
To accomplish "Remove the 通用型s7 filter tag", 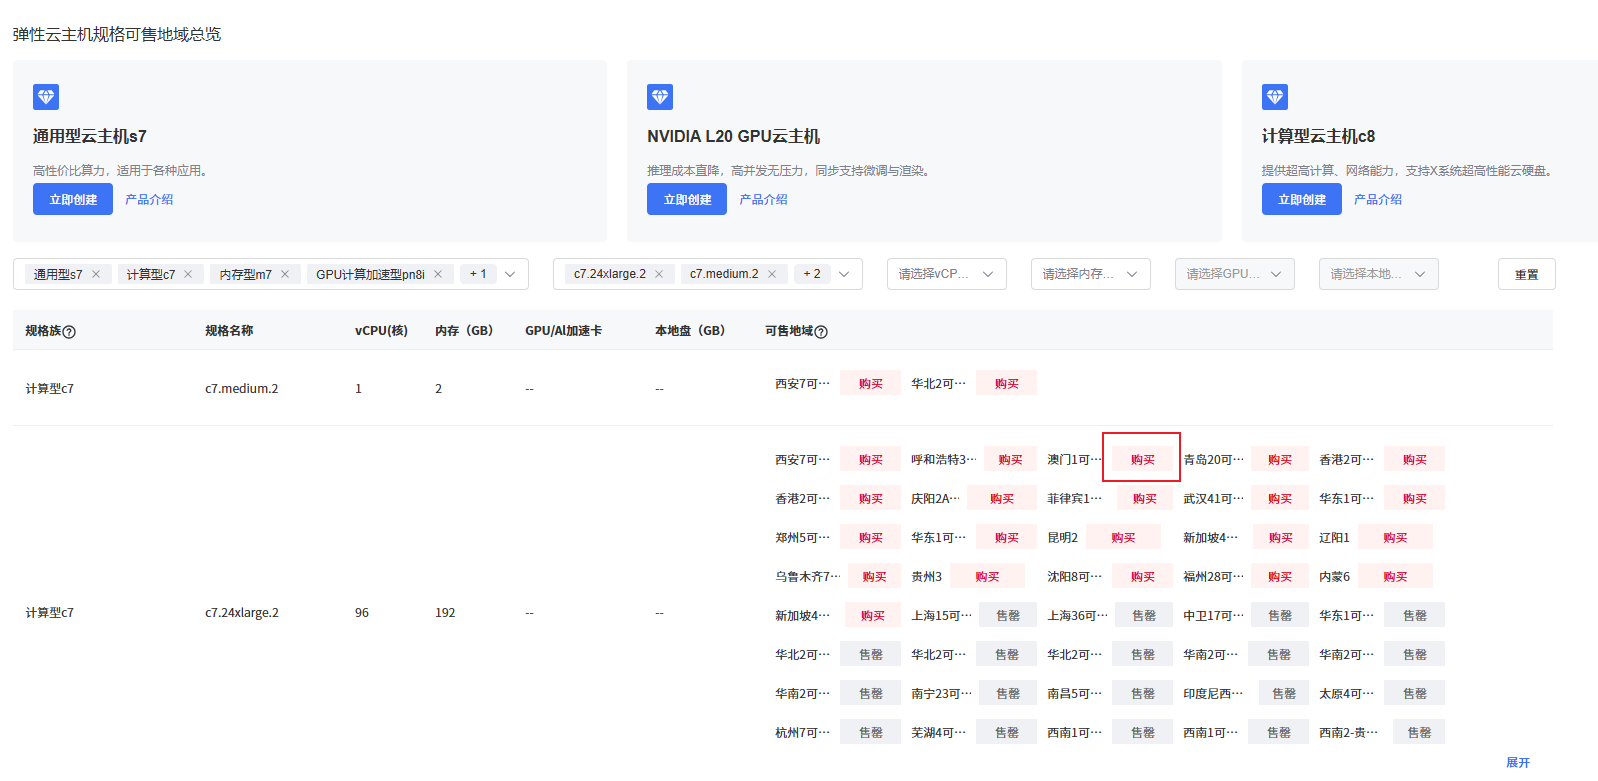I will point(96,274).
